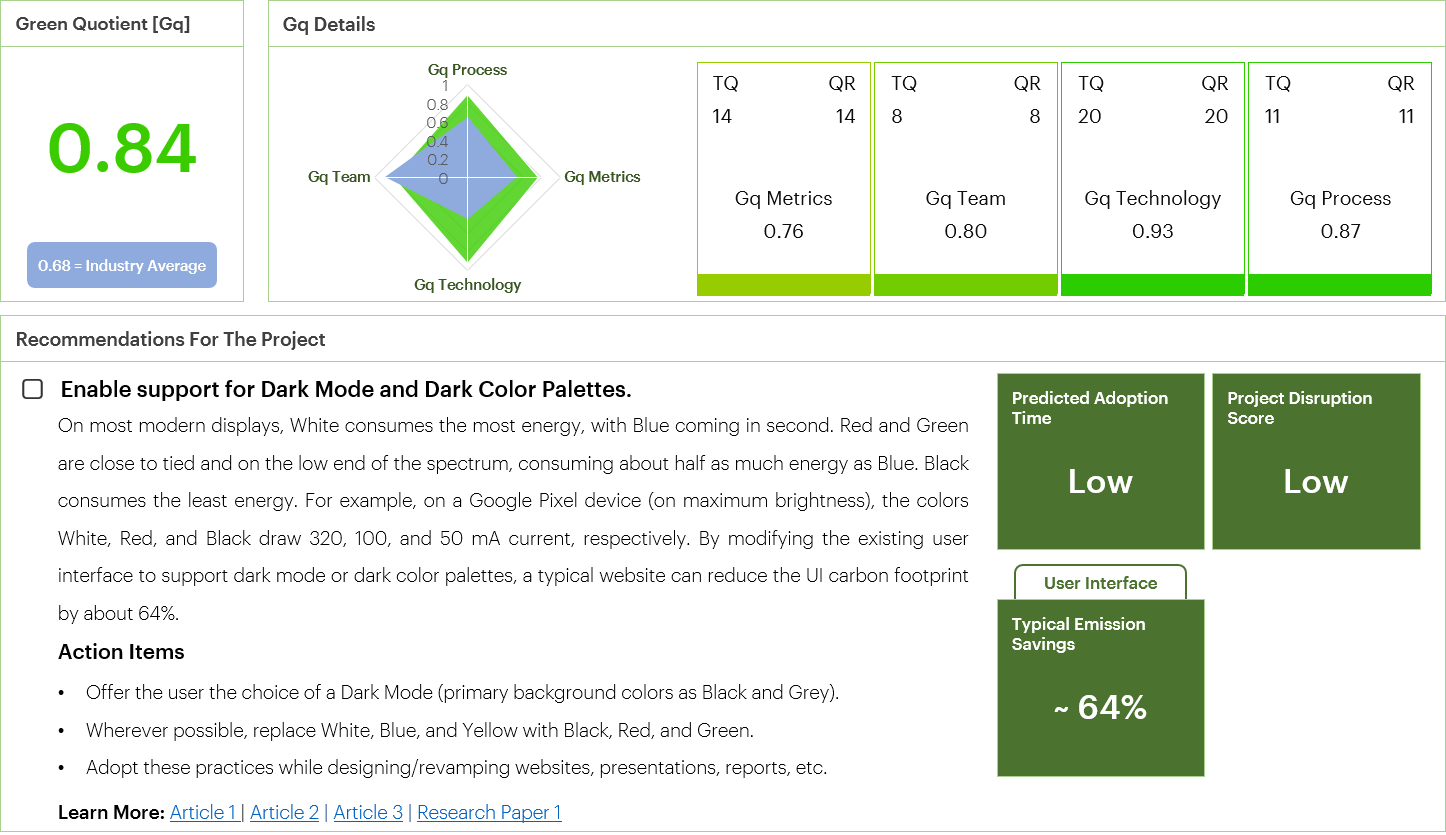Open the Article 3 link

coord(368,812)
